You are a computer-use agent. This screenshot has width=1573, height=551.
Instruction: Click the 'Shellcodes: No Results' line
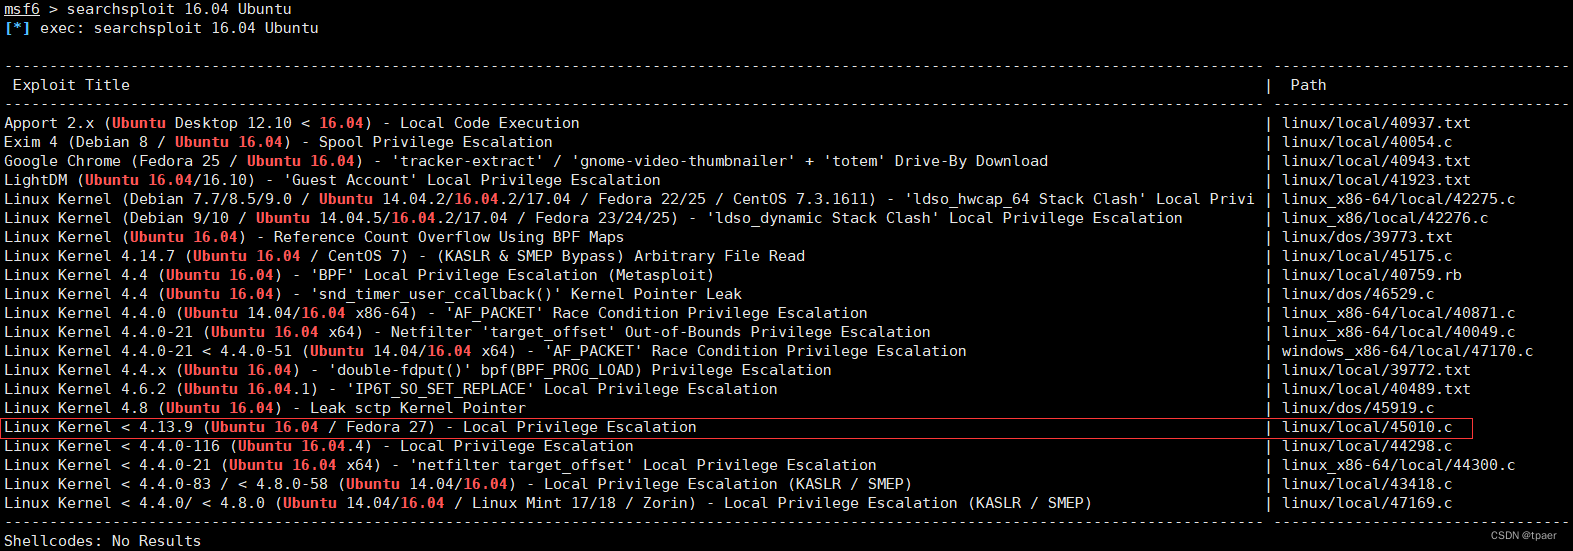[x=103, y=541]
